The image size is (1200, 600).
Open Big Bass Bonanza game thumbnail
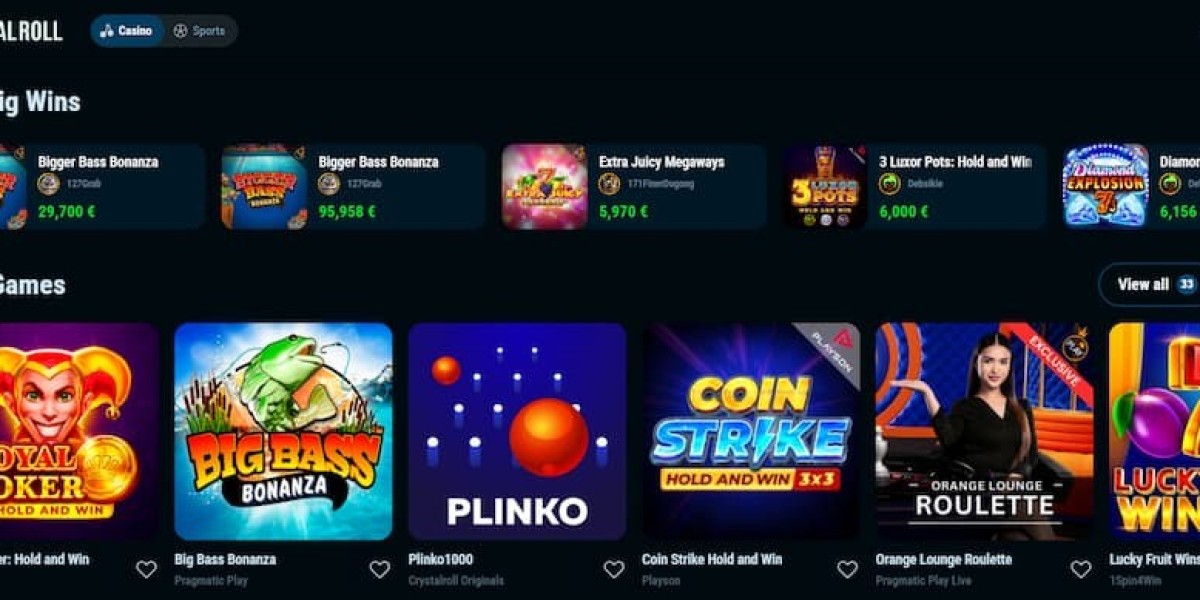click(283, 431)
